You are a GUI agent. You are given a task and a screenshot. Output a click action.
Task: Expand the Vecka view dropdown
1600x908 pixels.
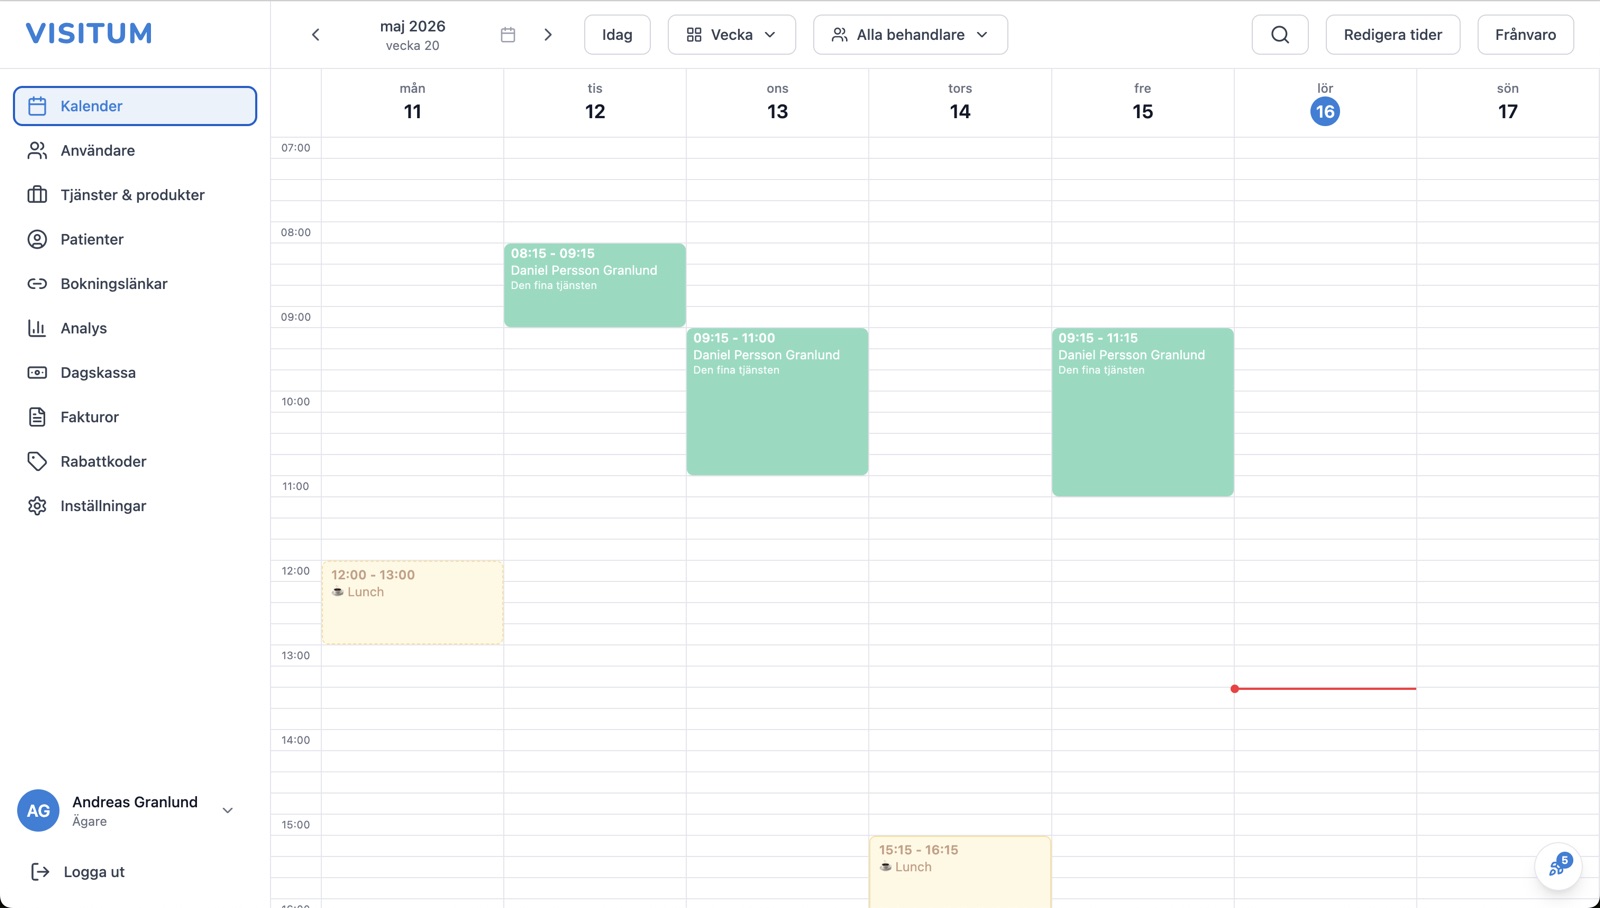point(732,35)
